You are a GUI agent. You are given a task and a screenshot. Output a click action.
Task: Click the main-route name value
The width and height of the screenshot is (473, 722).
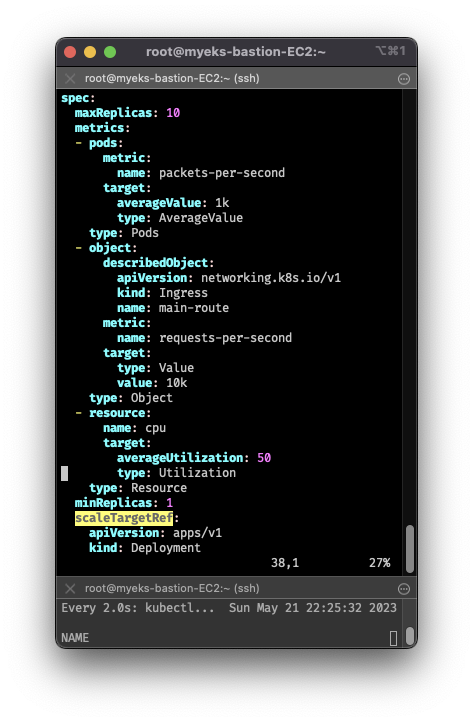coord(194,308)
